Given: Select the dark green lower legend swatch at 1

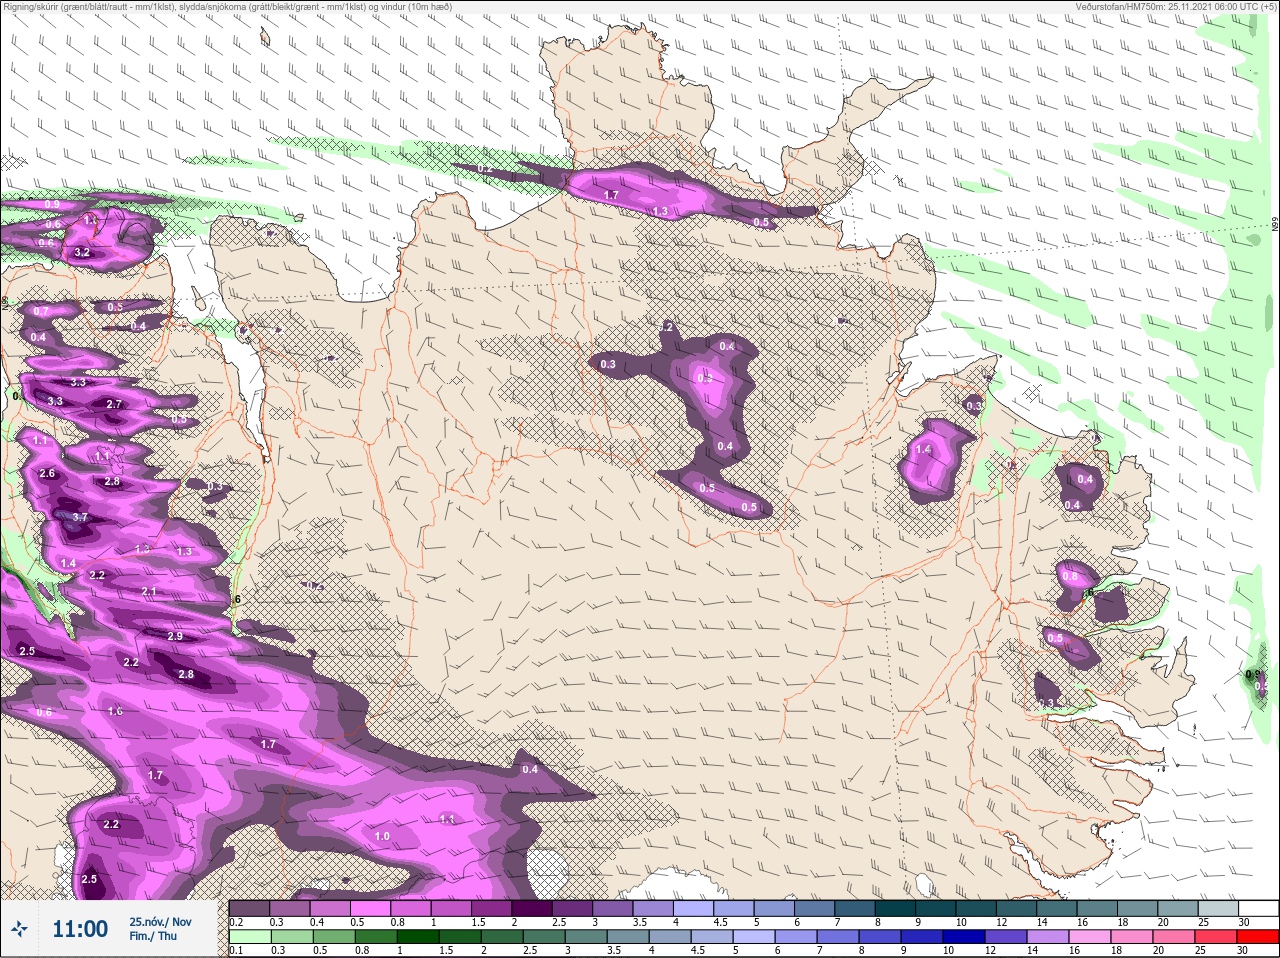Looking at the screenshot, I should click(x=416, y=937).
